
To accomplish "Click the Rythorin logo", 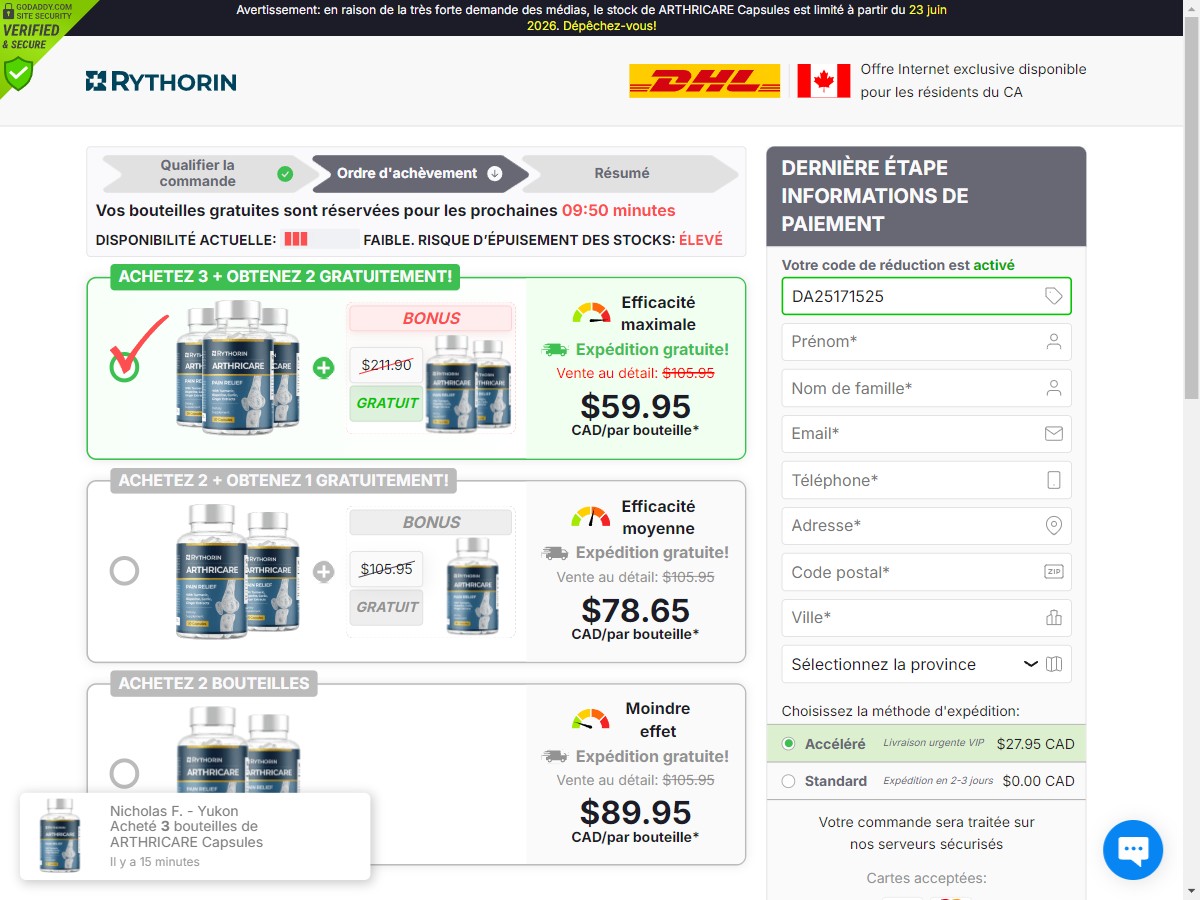I will point(161,81).
